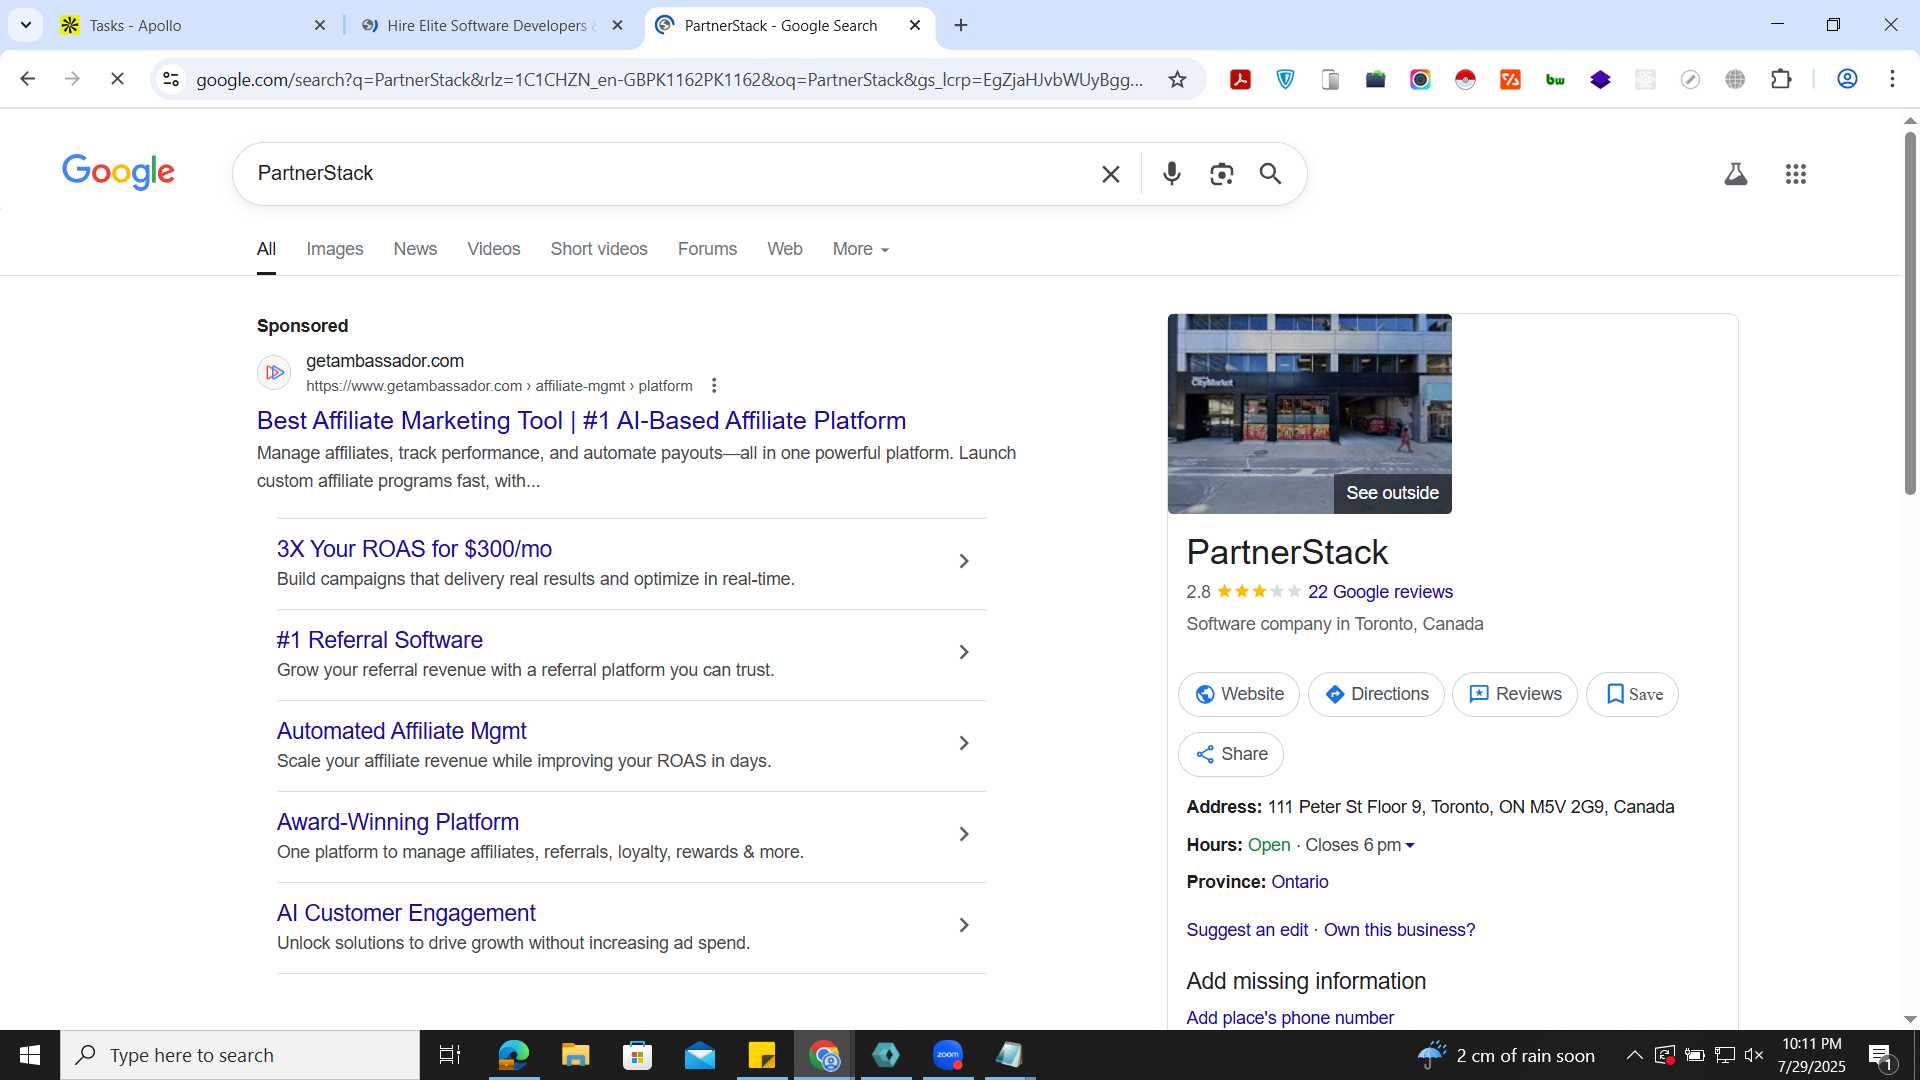Click Own this business? link
The width and height of the screenshot is (1920, 1080).
pyautogui.click(x=1399, y=931)
